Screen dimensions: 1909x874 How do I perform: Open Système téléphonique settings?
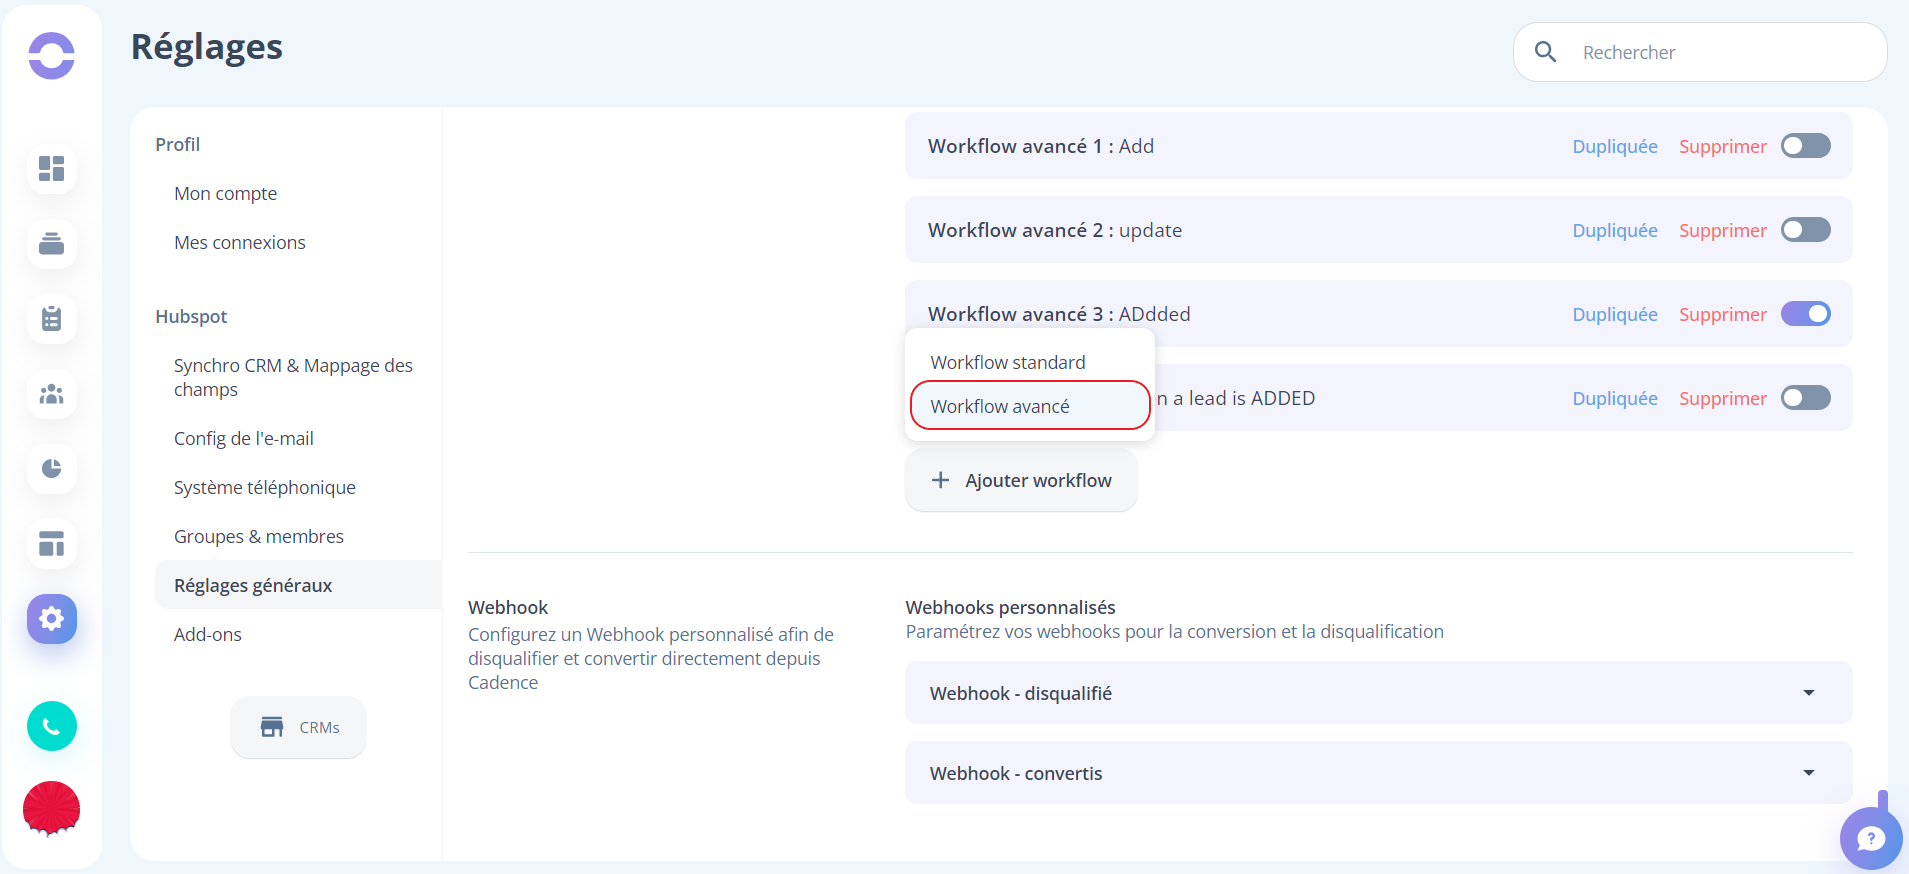tap(265, 487)
